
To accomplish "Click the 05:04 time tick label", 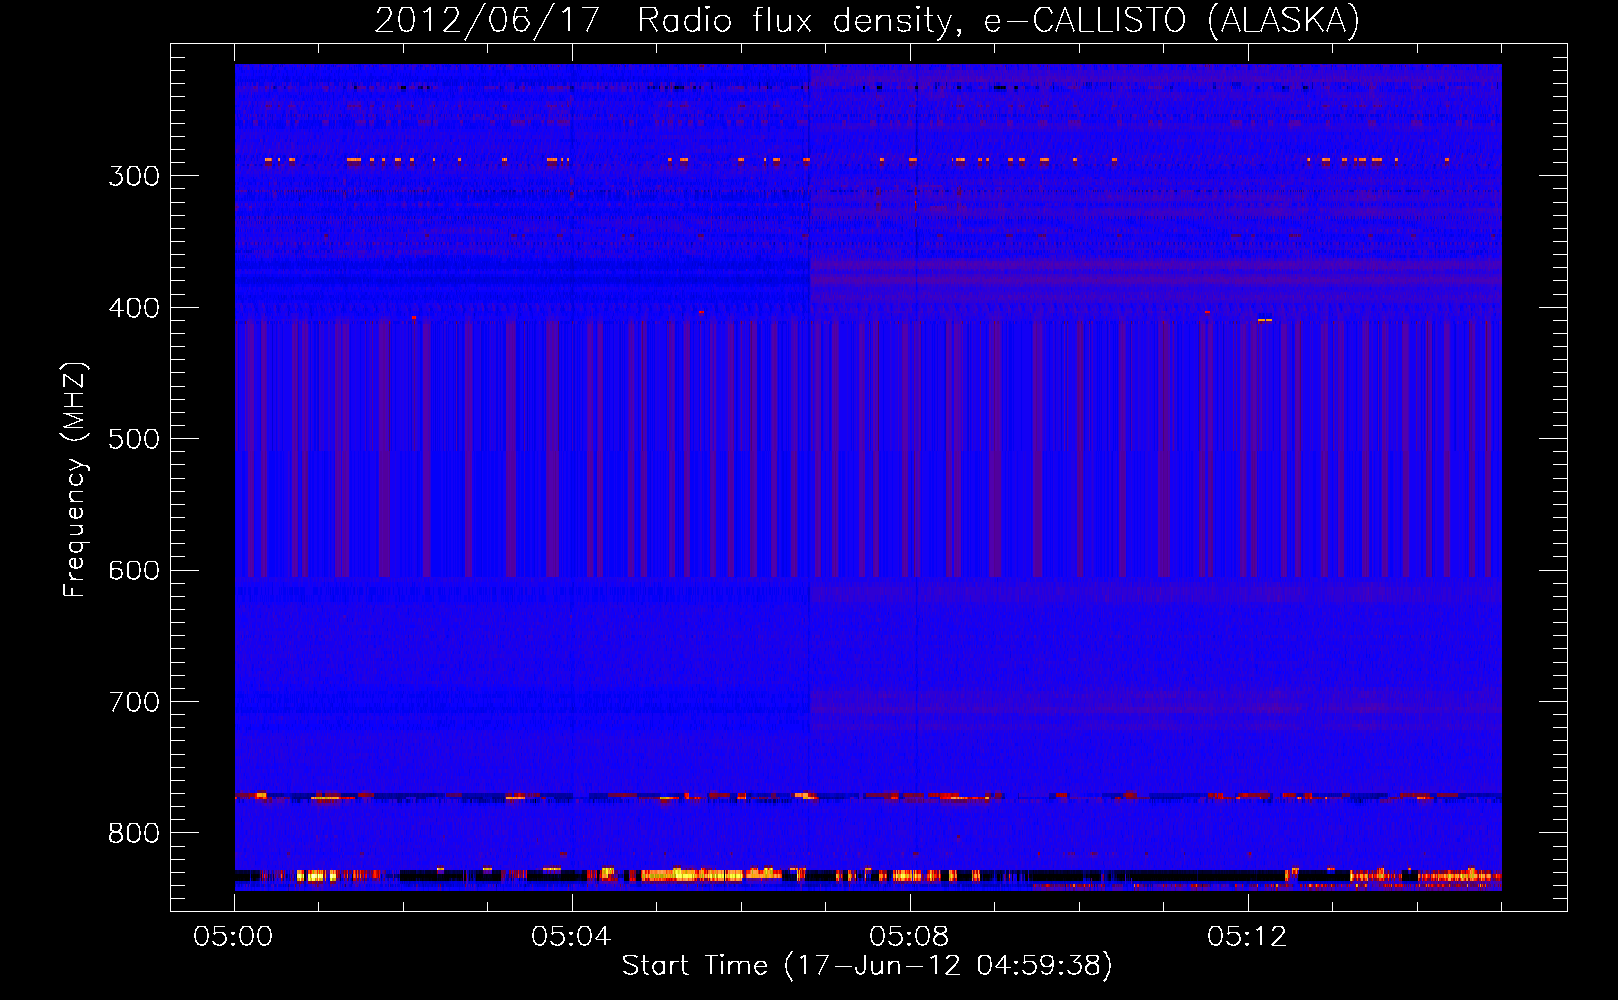I will click(x=571, y=937).
